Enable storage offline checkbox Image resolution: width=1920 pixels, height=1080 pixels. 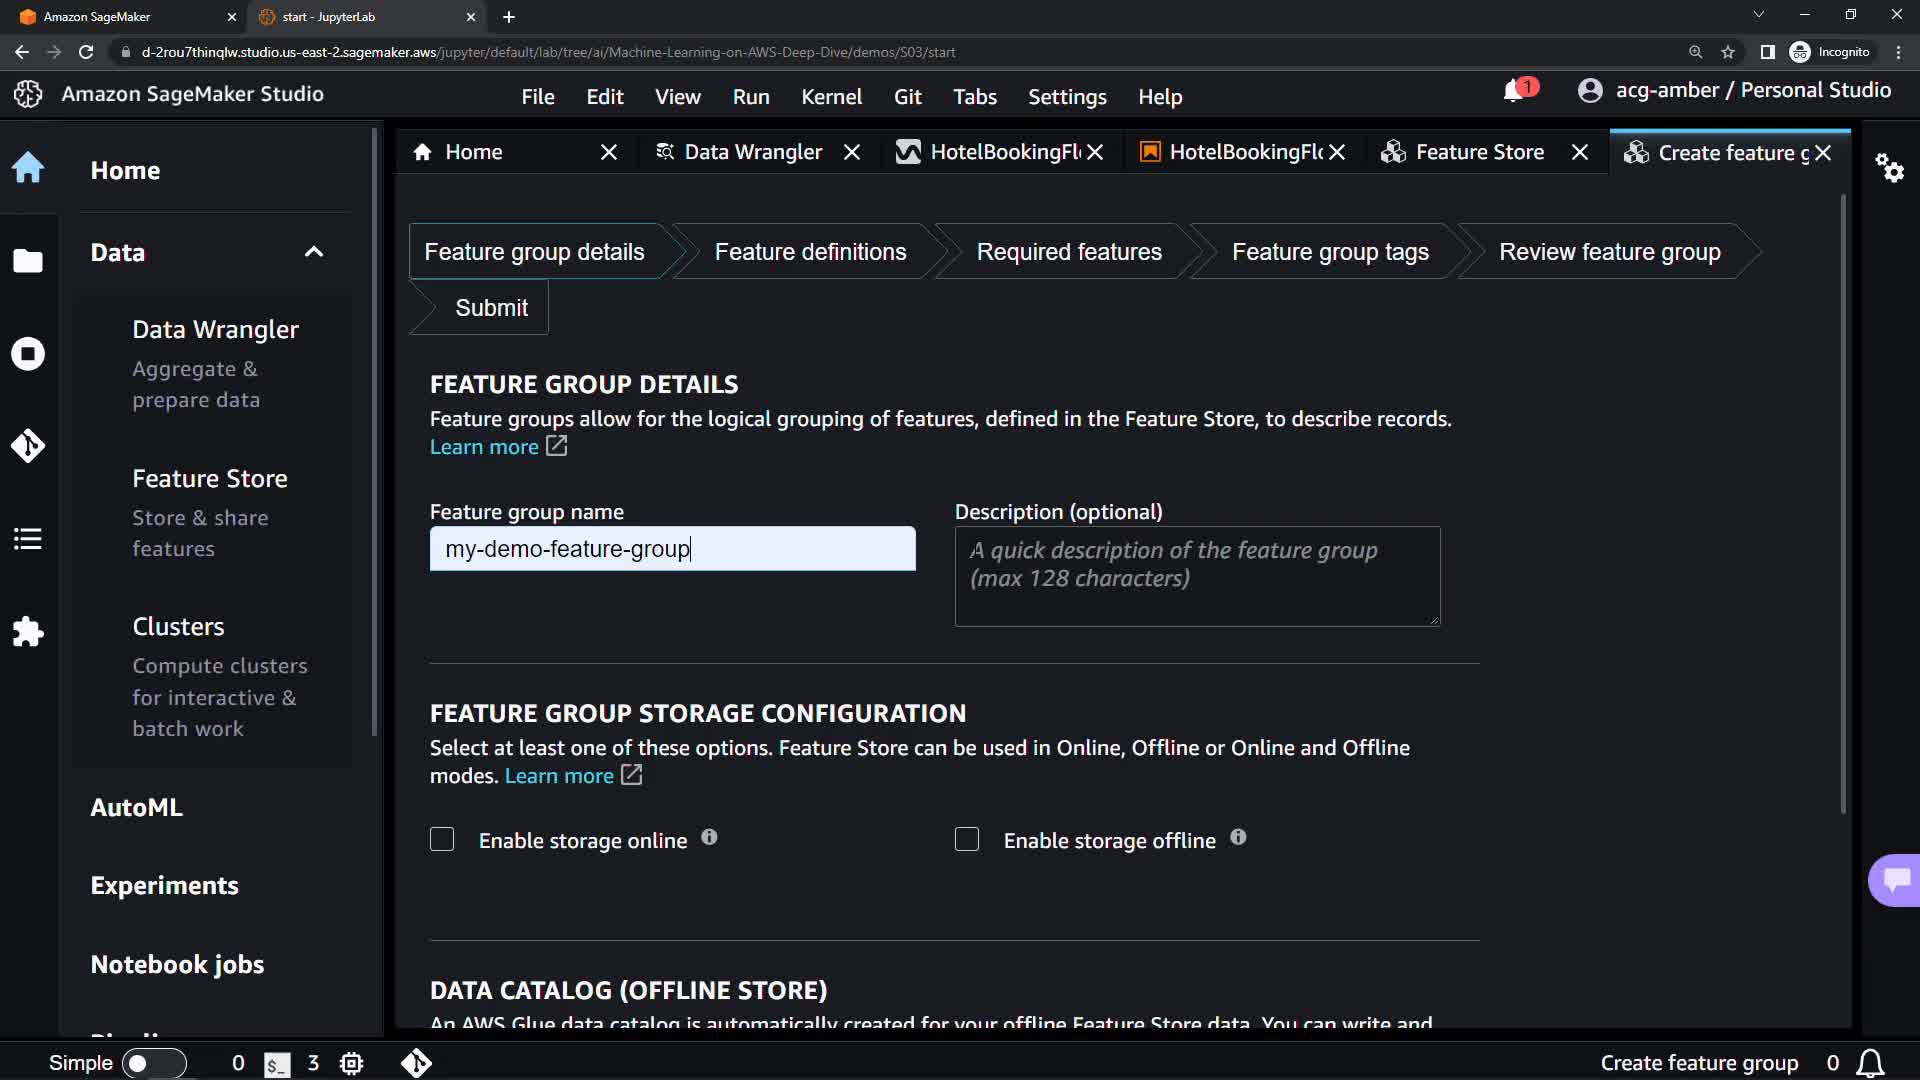(967, 840)
